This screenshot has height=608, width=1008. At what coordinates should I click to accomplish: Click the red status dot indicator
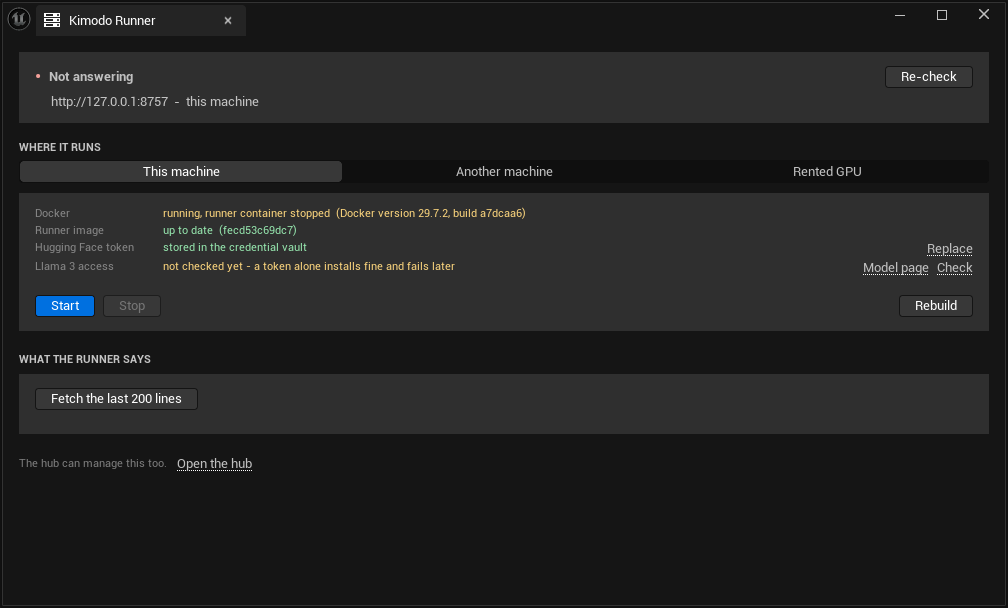pos(38,76)
